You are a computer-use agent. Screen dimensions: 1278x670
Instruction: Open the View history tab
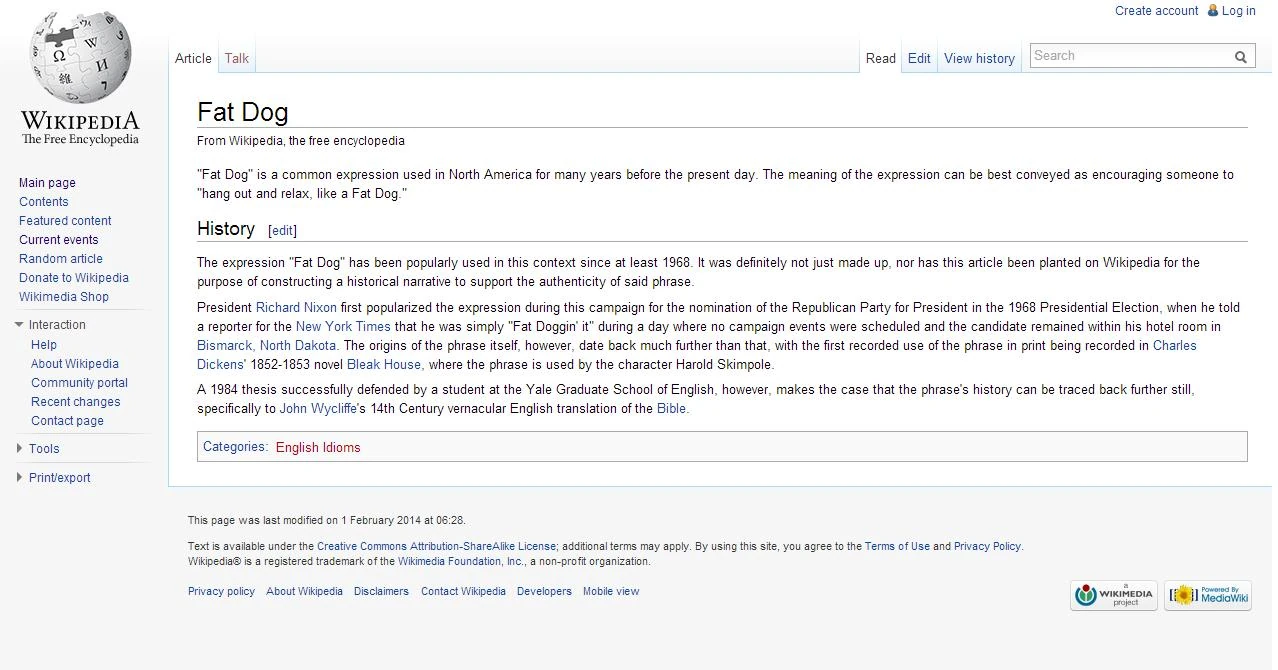[x=979, y=58]
